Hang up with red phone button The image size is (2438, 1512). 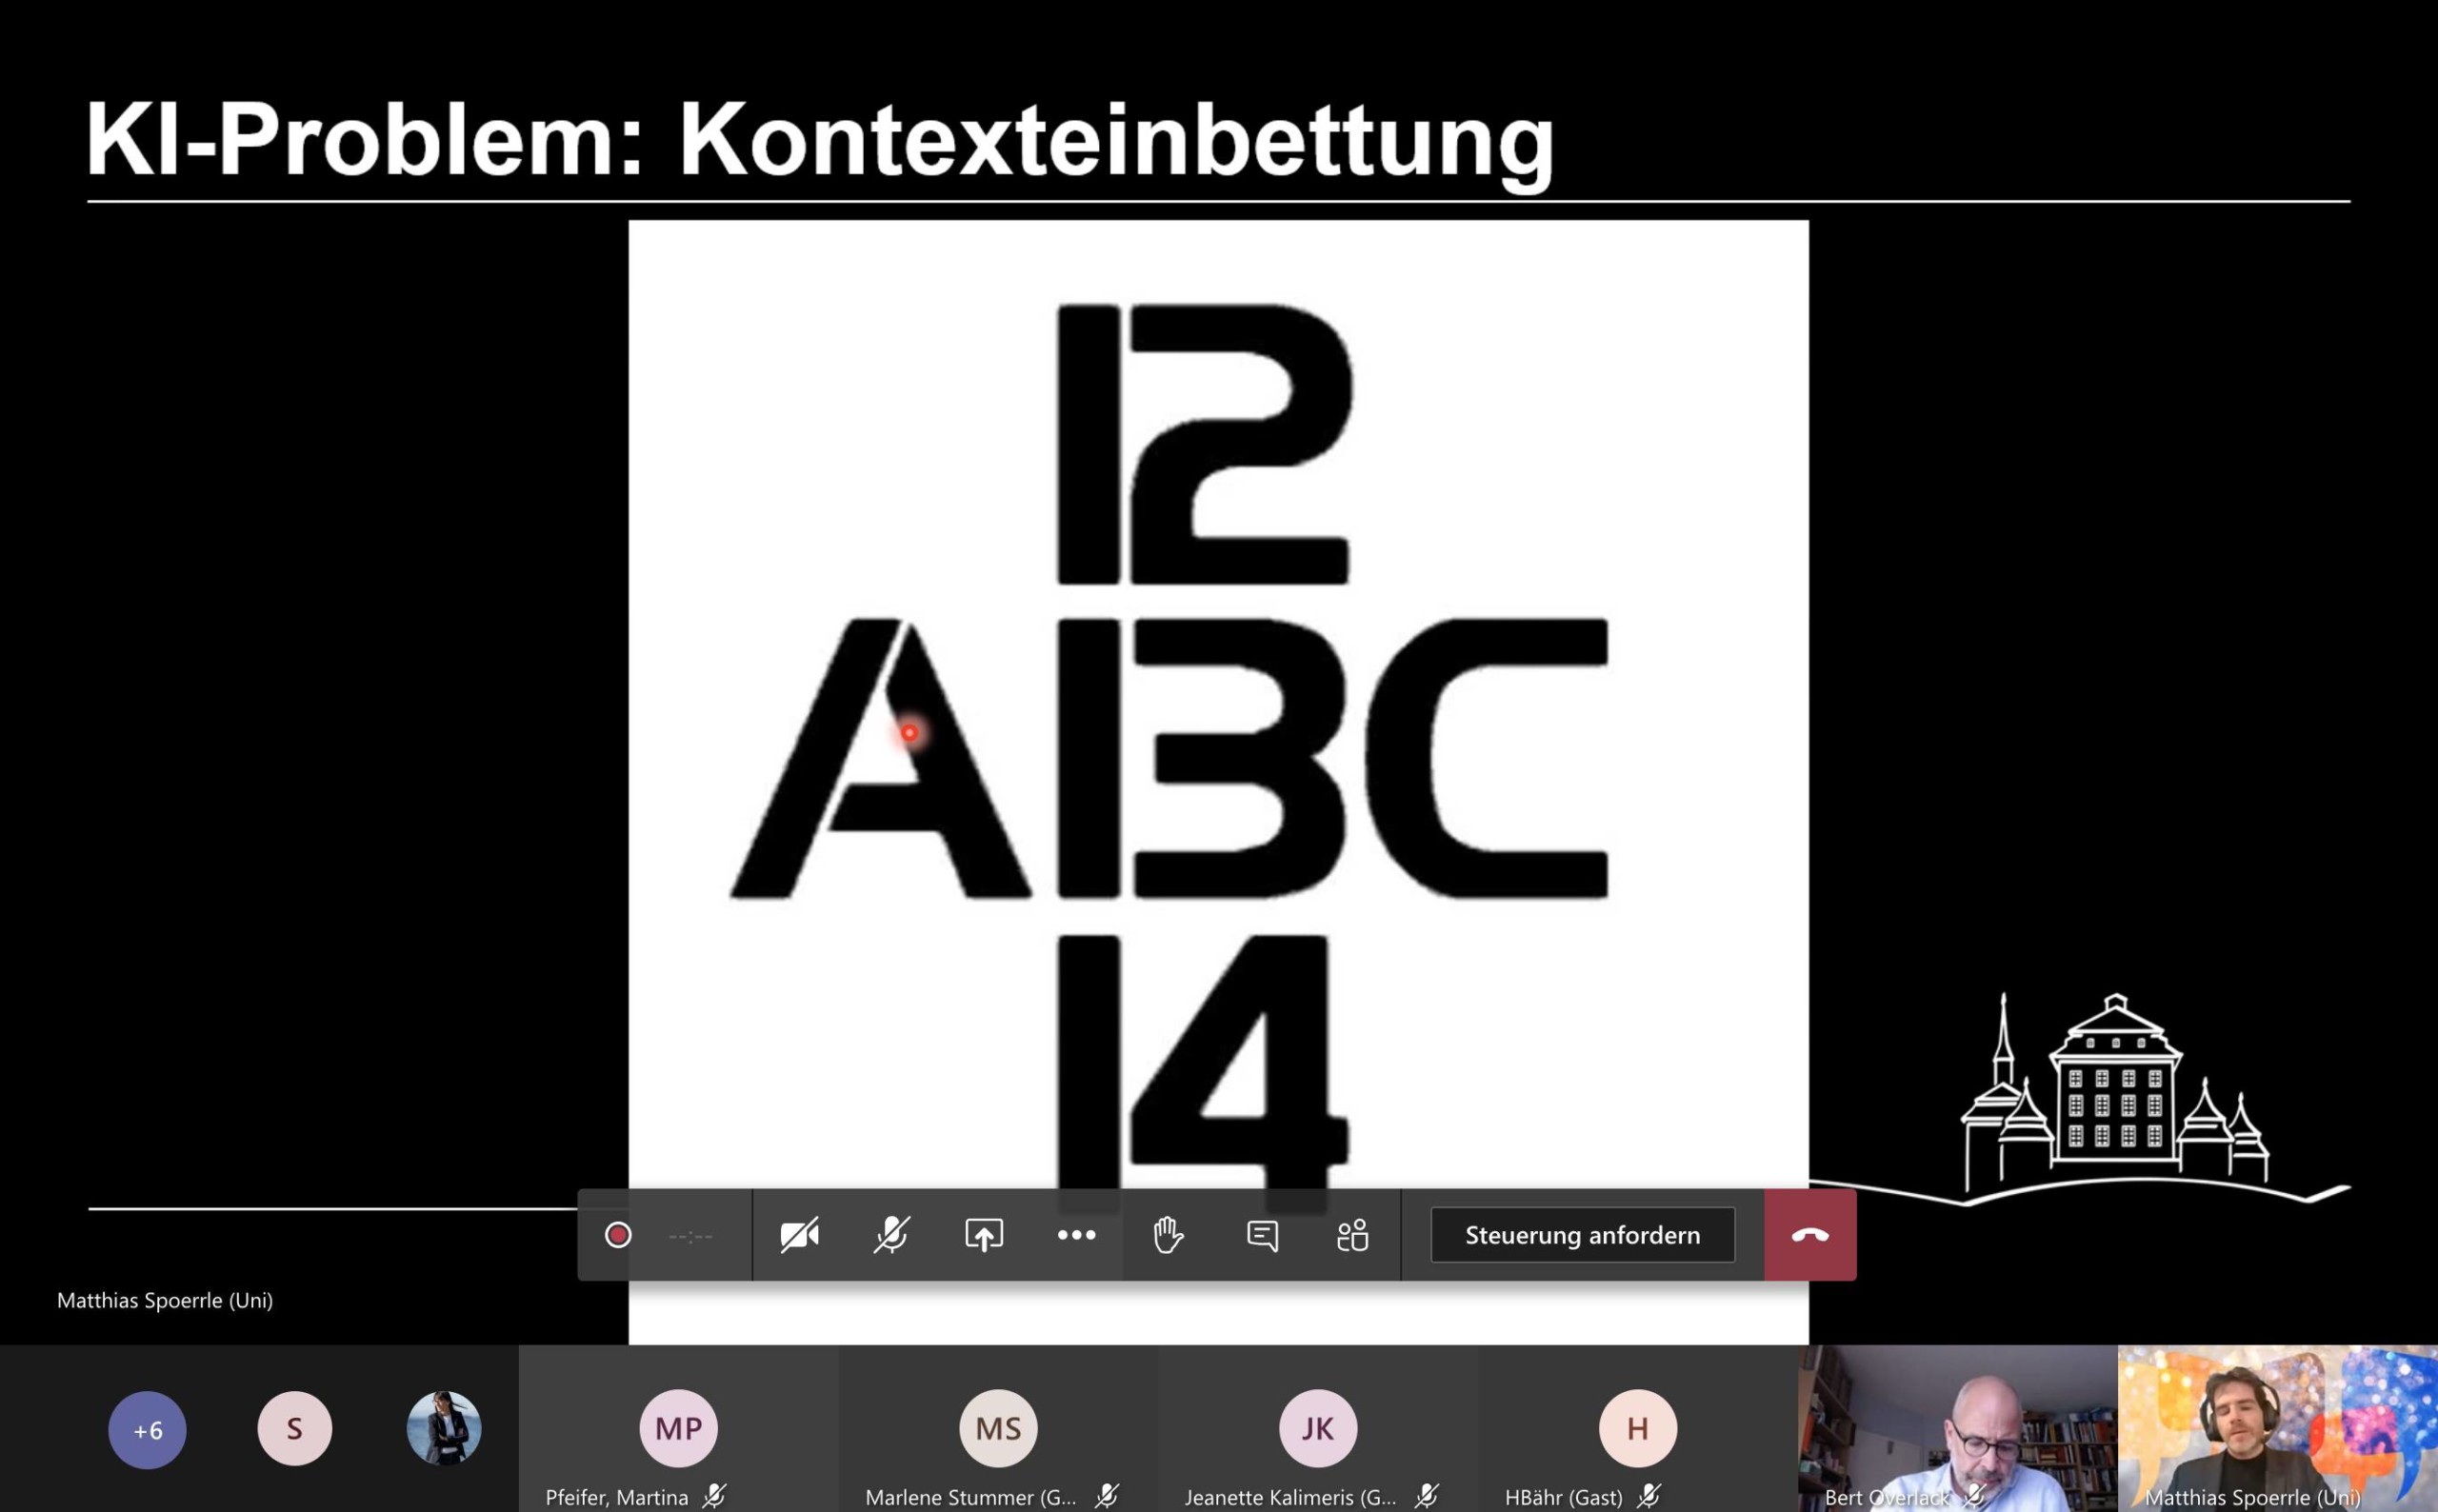point(1810,1235)
